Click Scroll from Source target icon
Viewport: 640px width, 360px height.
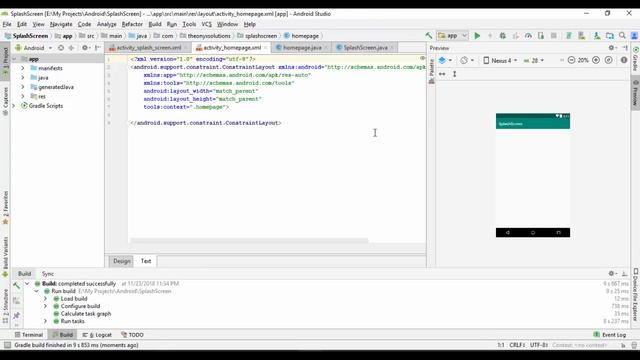(61, 48)
